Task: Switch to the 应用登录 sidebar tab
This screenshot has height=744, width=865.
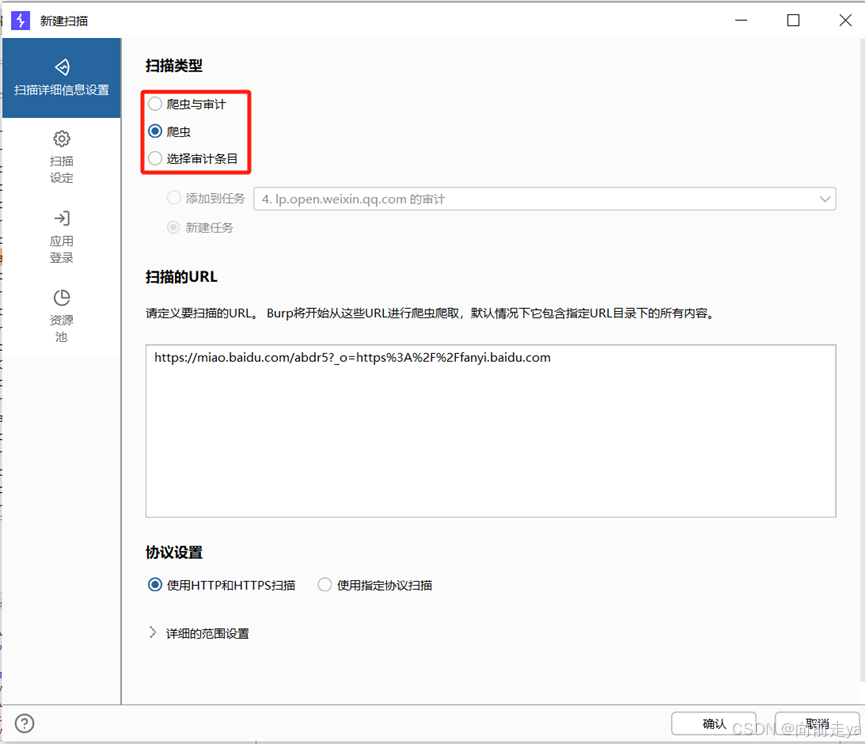Action: (61, 237)
